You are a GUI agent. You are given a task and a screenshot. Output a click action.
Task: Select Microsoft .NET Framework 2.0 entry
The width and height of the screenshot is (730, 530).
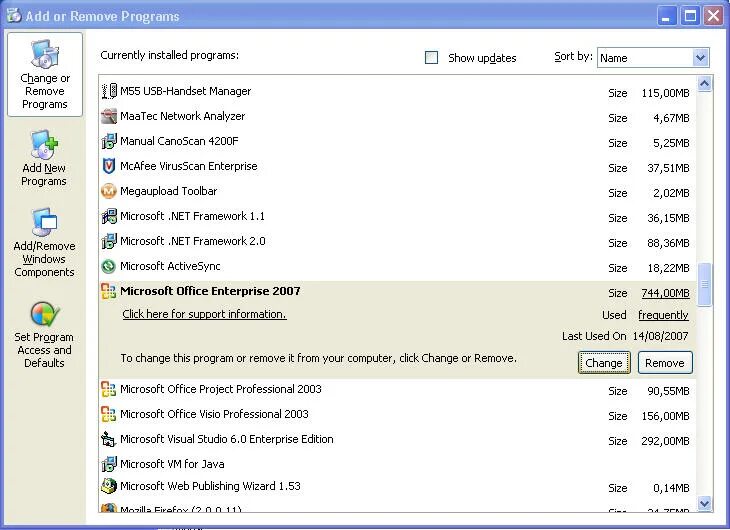coord(398,242)
